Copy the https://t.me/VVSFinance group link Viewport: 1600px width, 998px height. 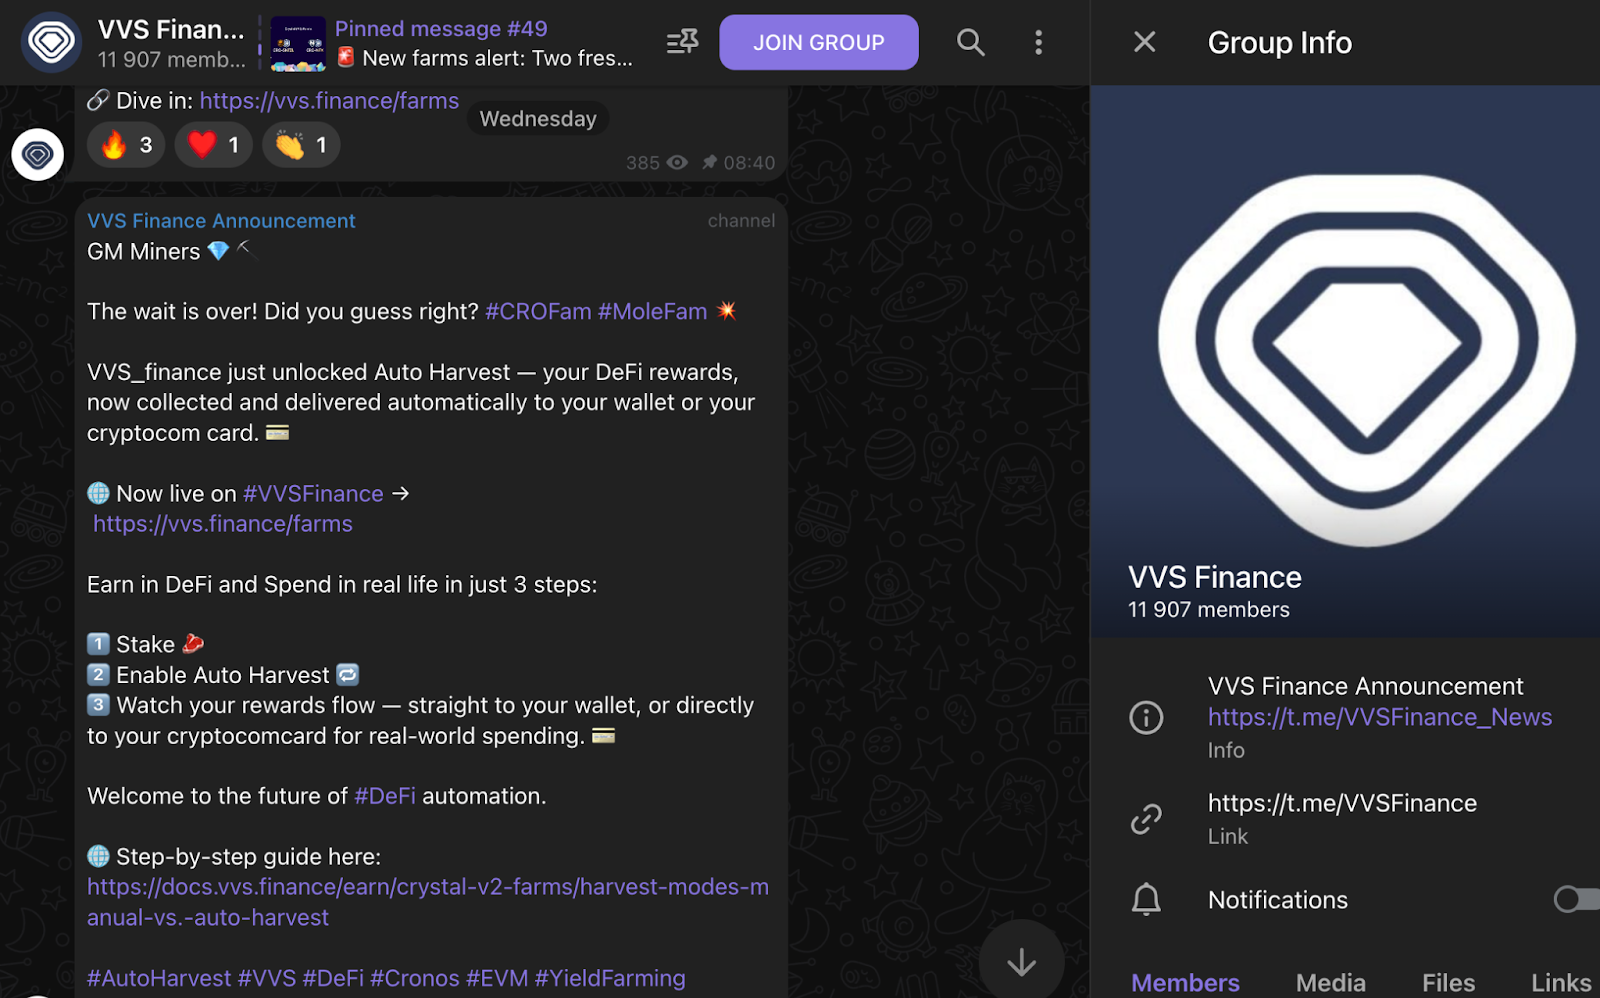1342,803
